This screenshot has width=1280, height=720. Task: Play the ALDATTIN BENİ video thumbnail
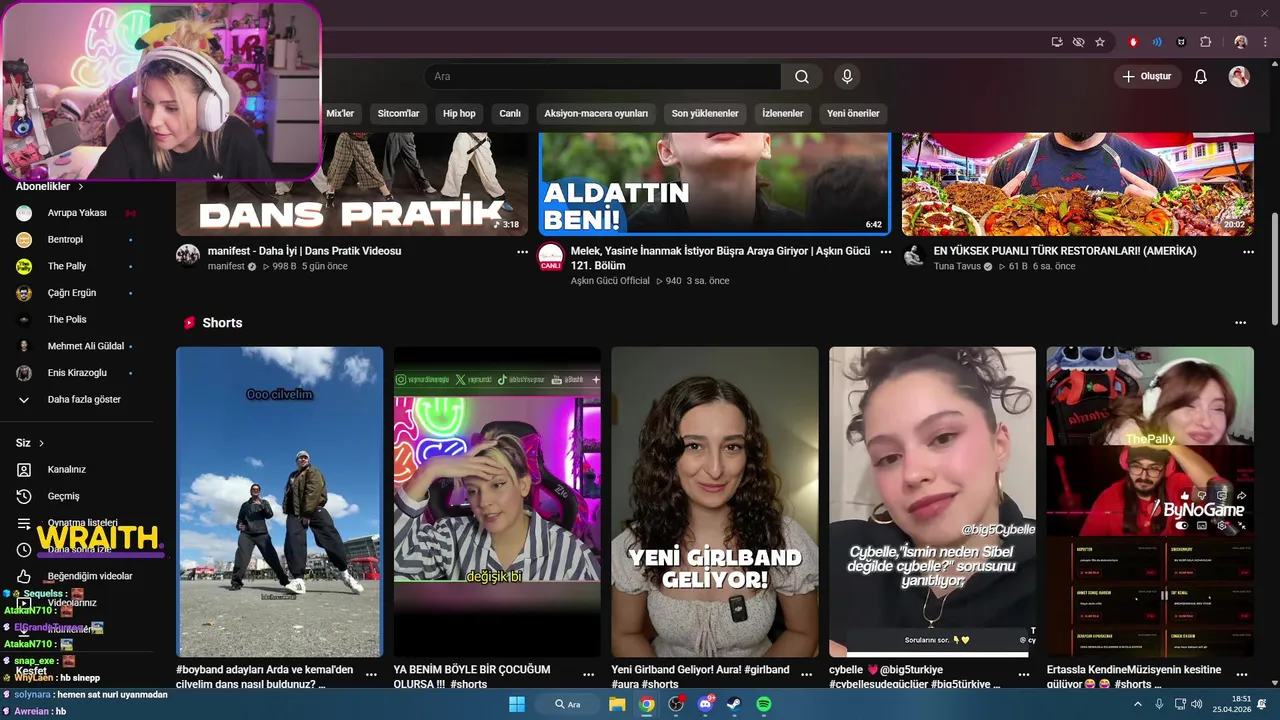[x=715, y=184]
